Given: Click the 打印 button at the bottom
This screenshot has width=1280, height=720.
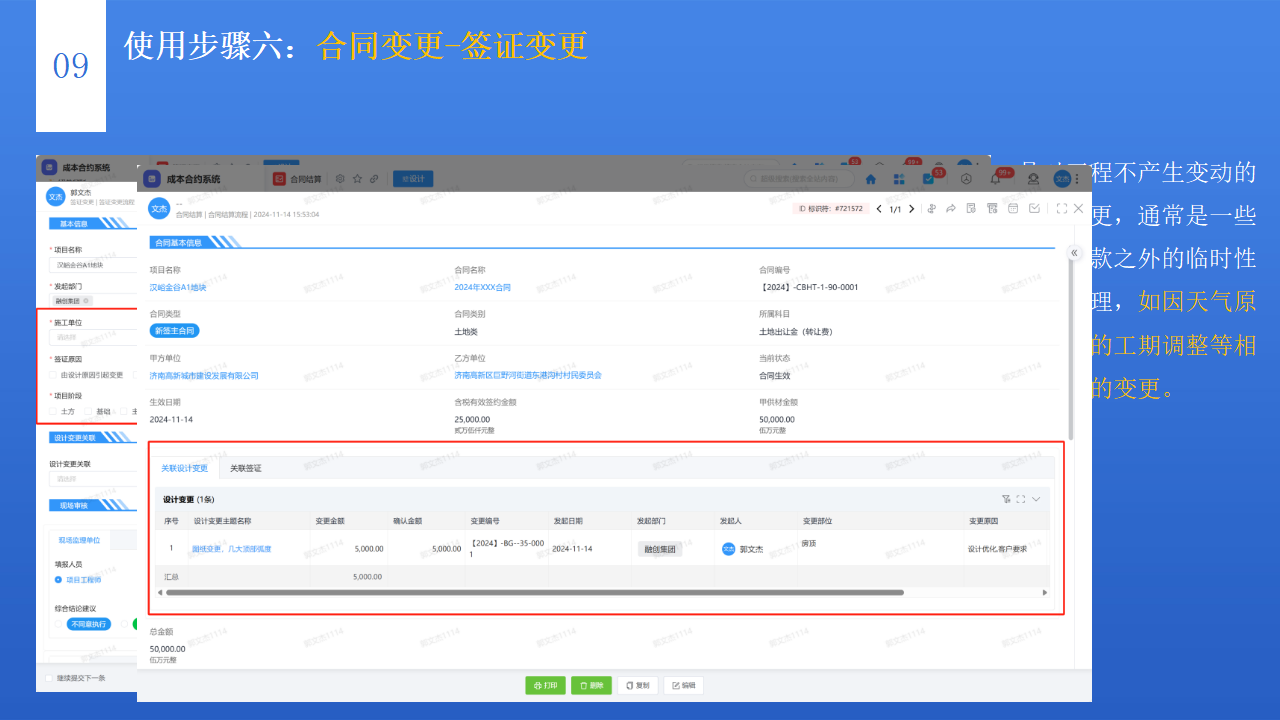Looking at the screenshot, I should coord(545,685).
